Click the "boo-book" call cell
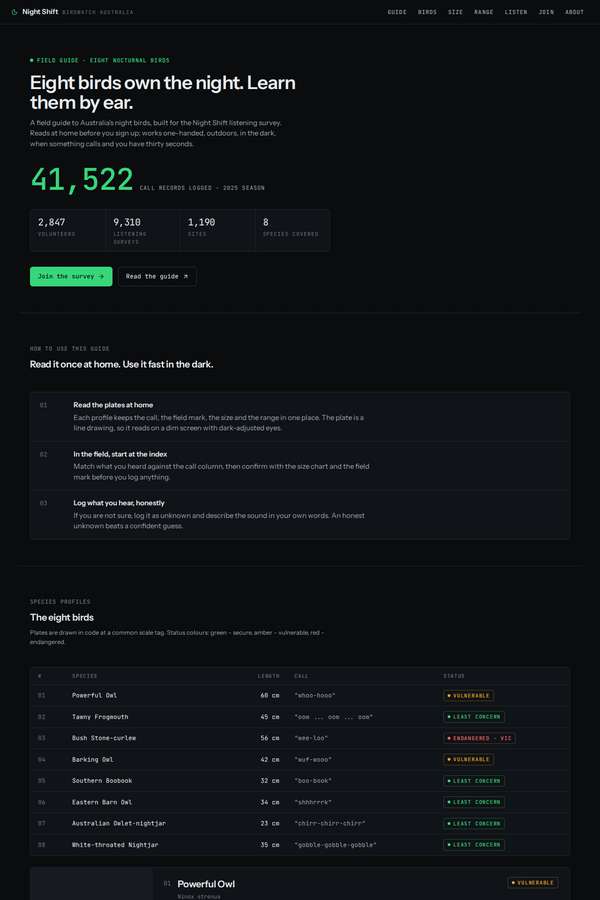Screen dimensions: 600x900 [313, 781]
